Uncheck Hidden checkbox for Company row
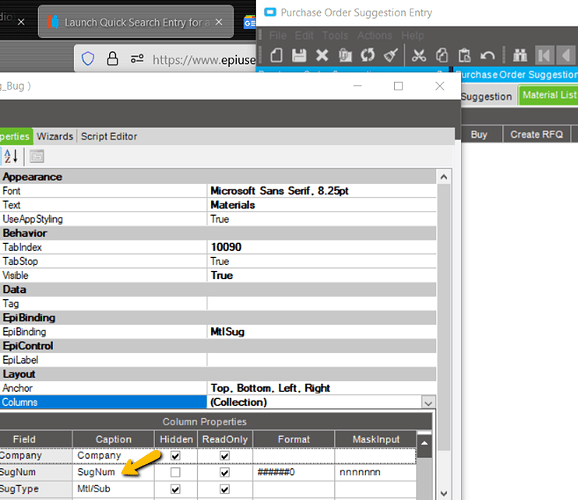 click(x=175, y=456)
